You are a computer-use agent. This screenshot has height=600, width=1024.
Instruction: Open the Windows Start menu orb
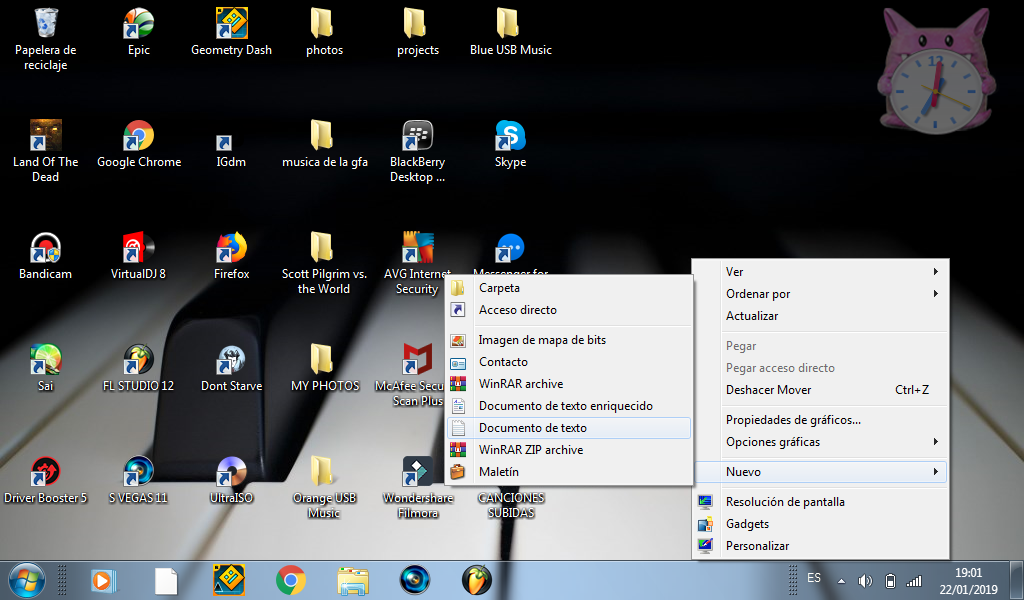tap(27, 580)
